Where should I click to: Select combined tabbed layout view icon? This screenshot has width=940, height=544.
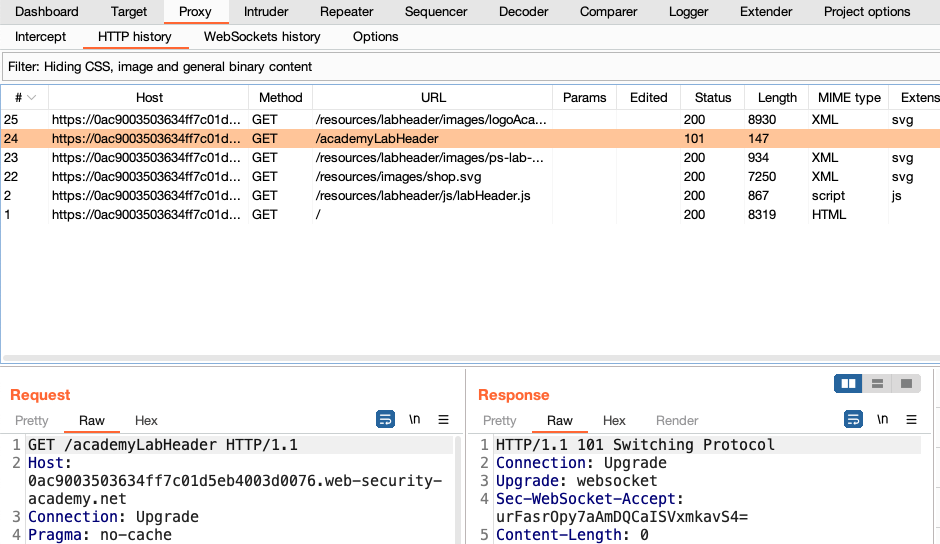[906, 383]
